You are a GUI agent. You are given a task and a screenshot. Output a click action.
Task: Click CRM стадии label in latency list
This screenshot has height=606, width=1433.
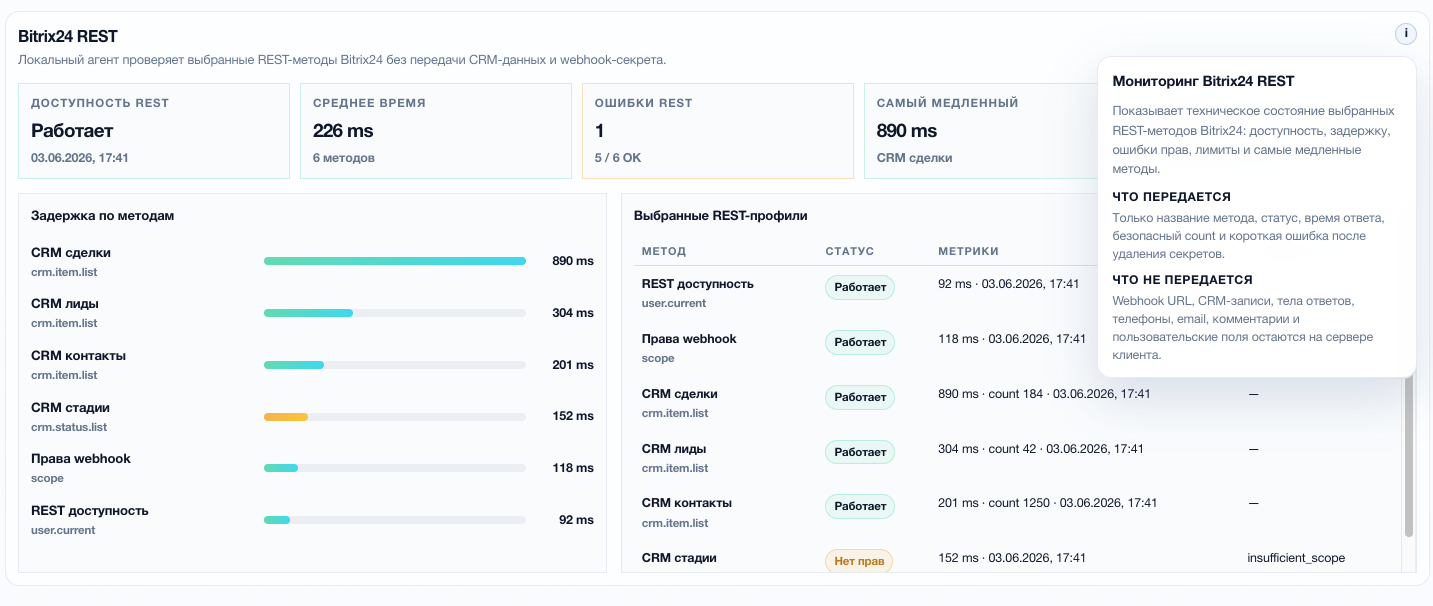(70, 407)
